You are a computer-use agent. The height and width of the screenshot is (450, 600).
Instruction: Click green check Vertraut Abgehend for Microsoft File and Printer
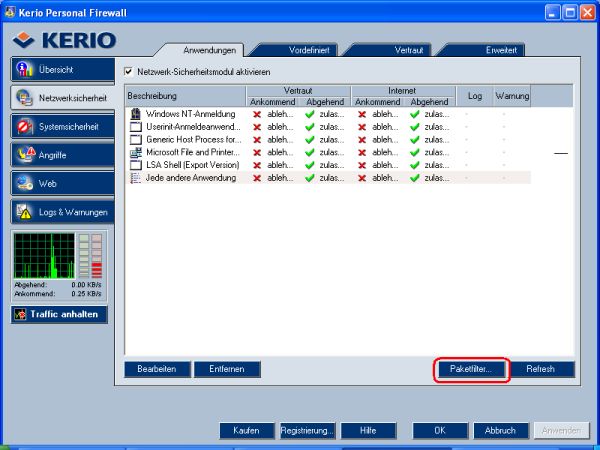[x=310, y=153]
